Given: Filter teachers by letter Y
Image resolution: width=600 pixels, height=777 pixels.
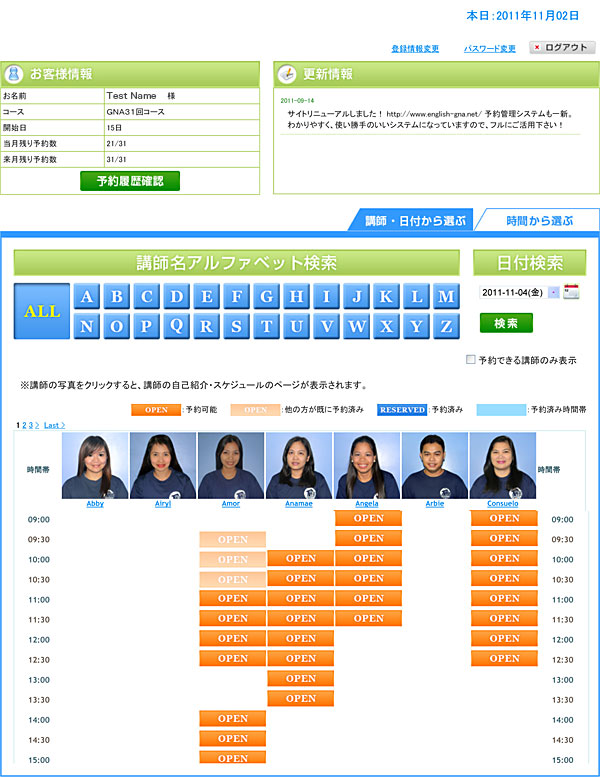Looking at the screenshot, I should 416,326.
